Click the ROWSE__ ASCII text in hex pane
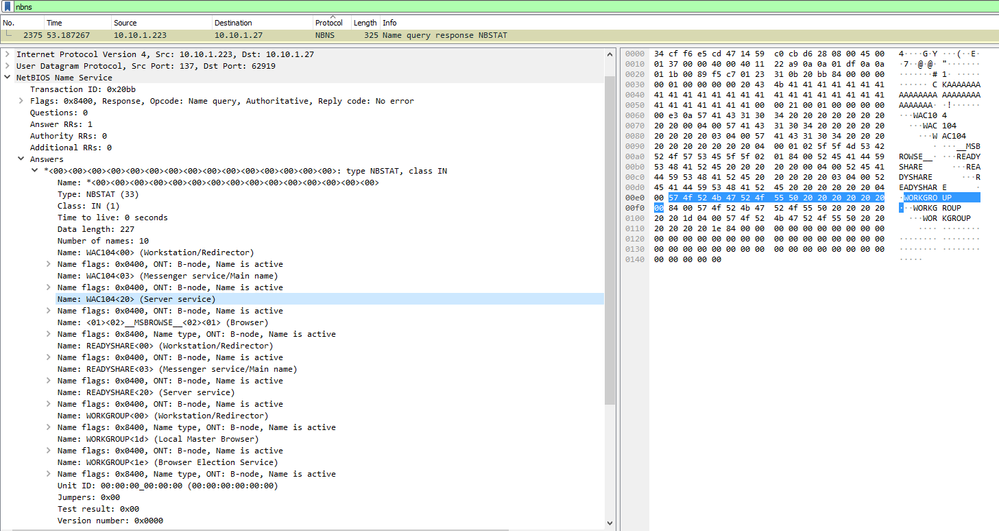 (x=916, y=156)
